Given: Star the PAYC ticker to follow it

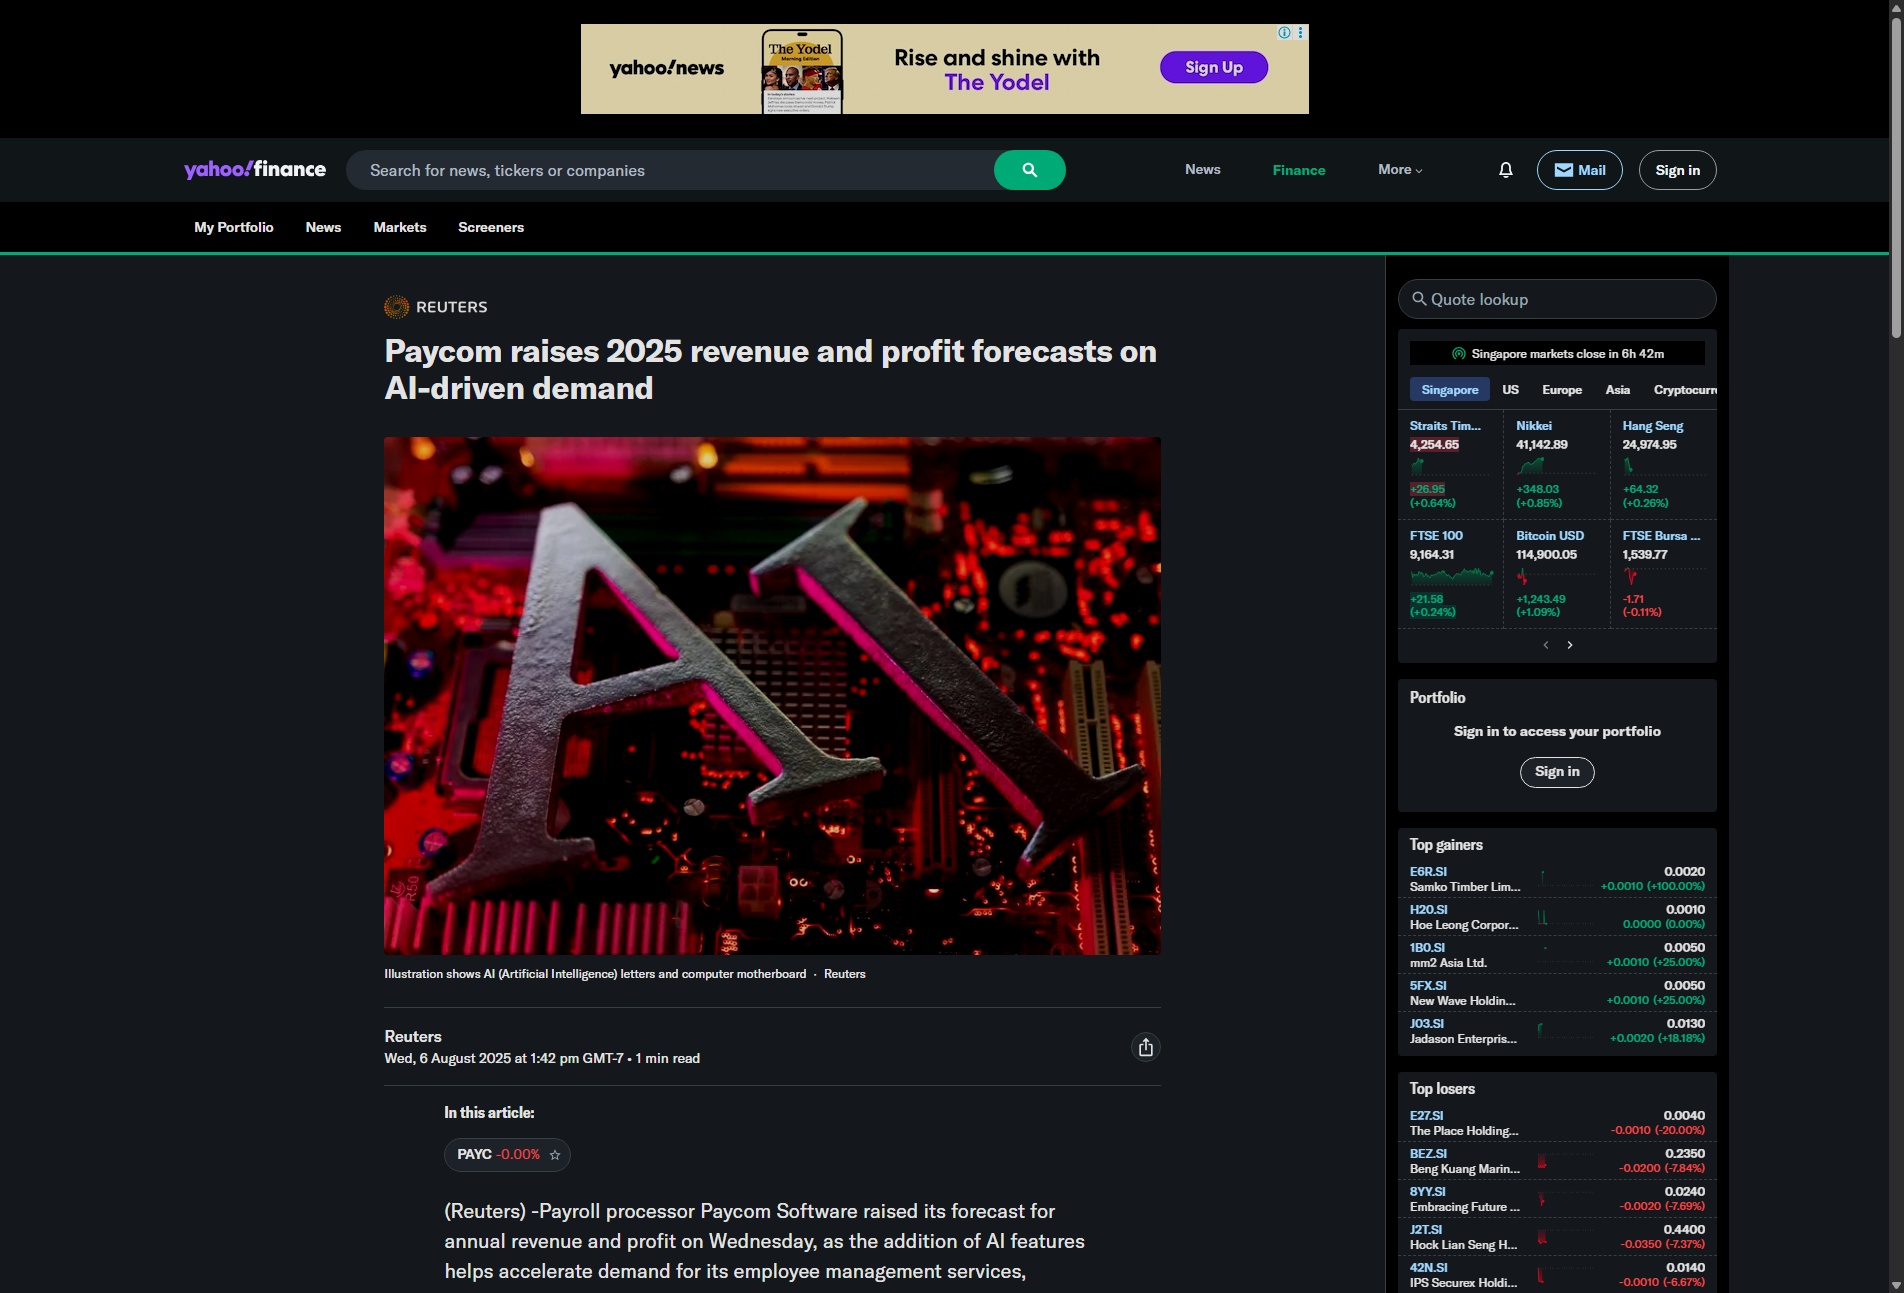Looking at the screenshot, I should pyautogui.click(x=555, y=1155).
